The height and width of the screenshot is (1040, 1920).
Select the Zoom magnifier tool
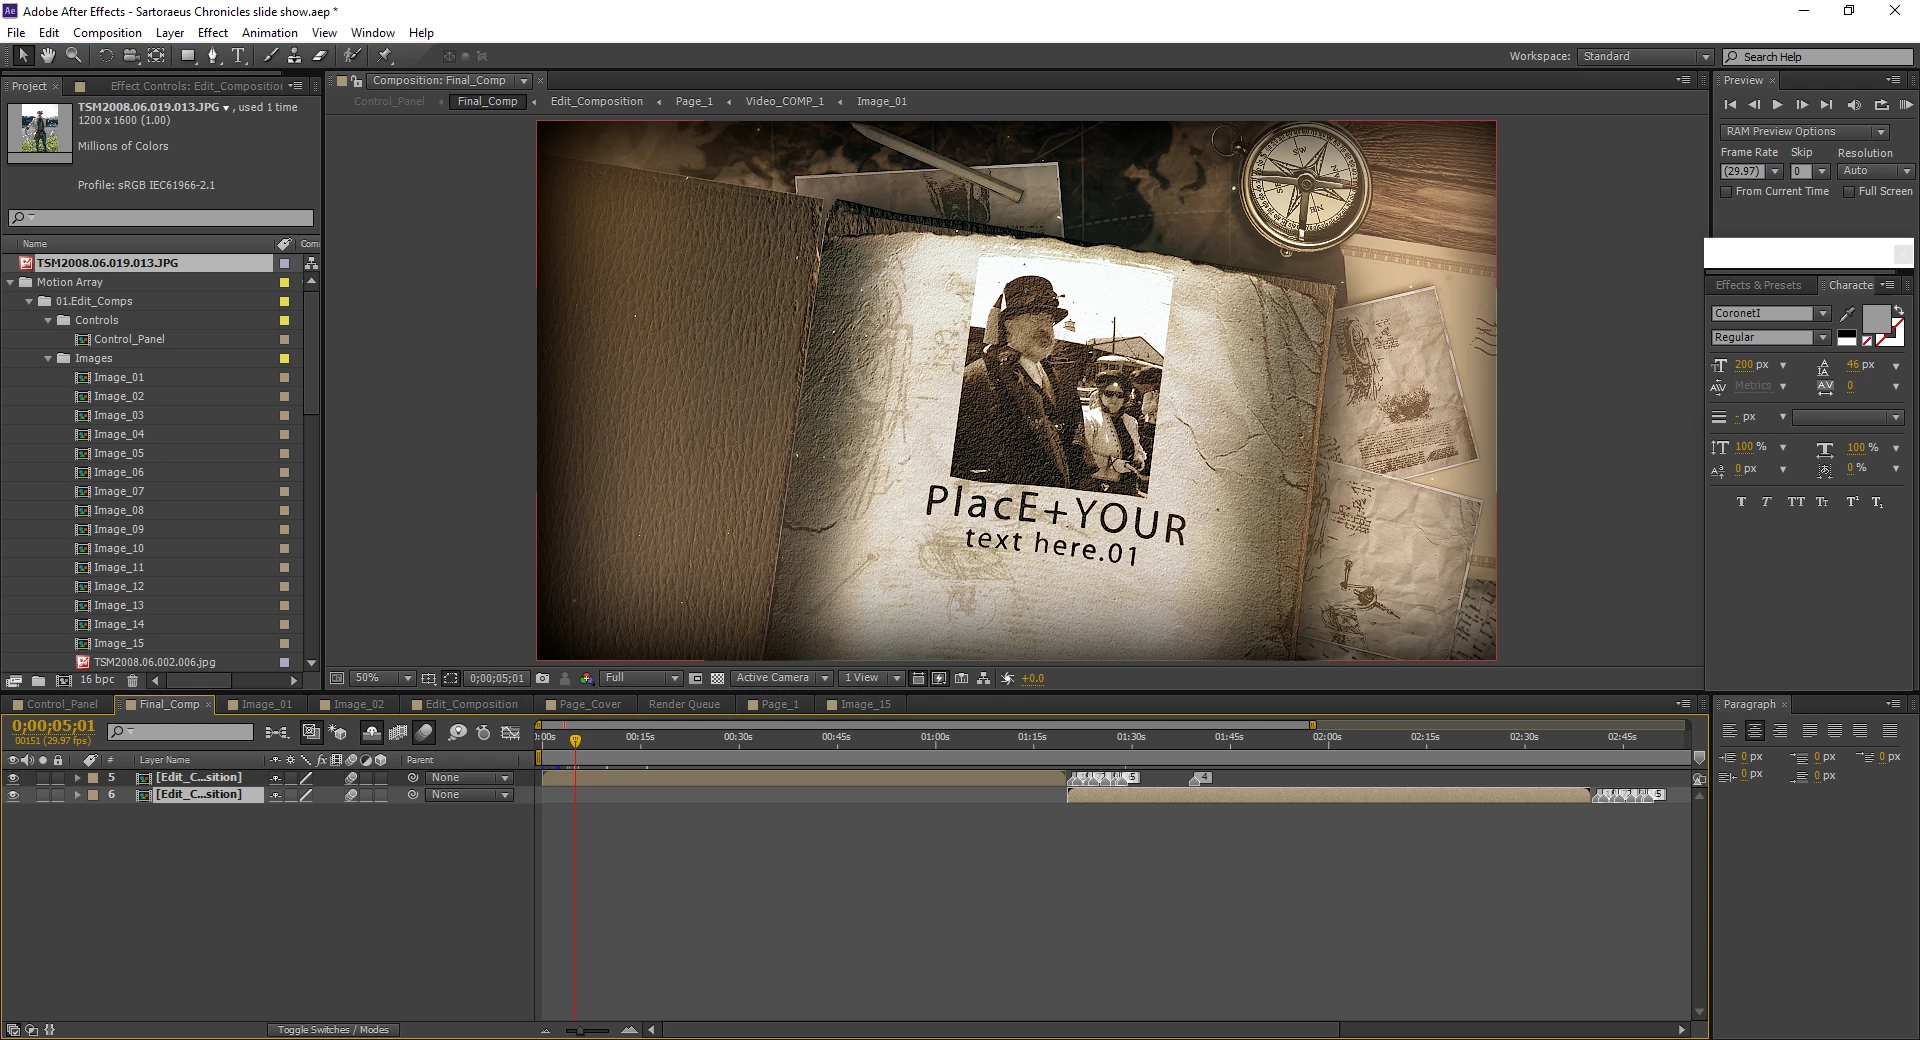coord(74,56)
